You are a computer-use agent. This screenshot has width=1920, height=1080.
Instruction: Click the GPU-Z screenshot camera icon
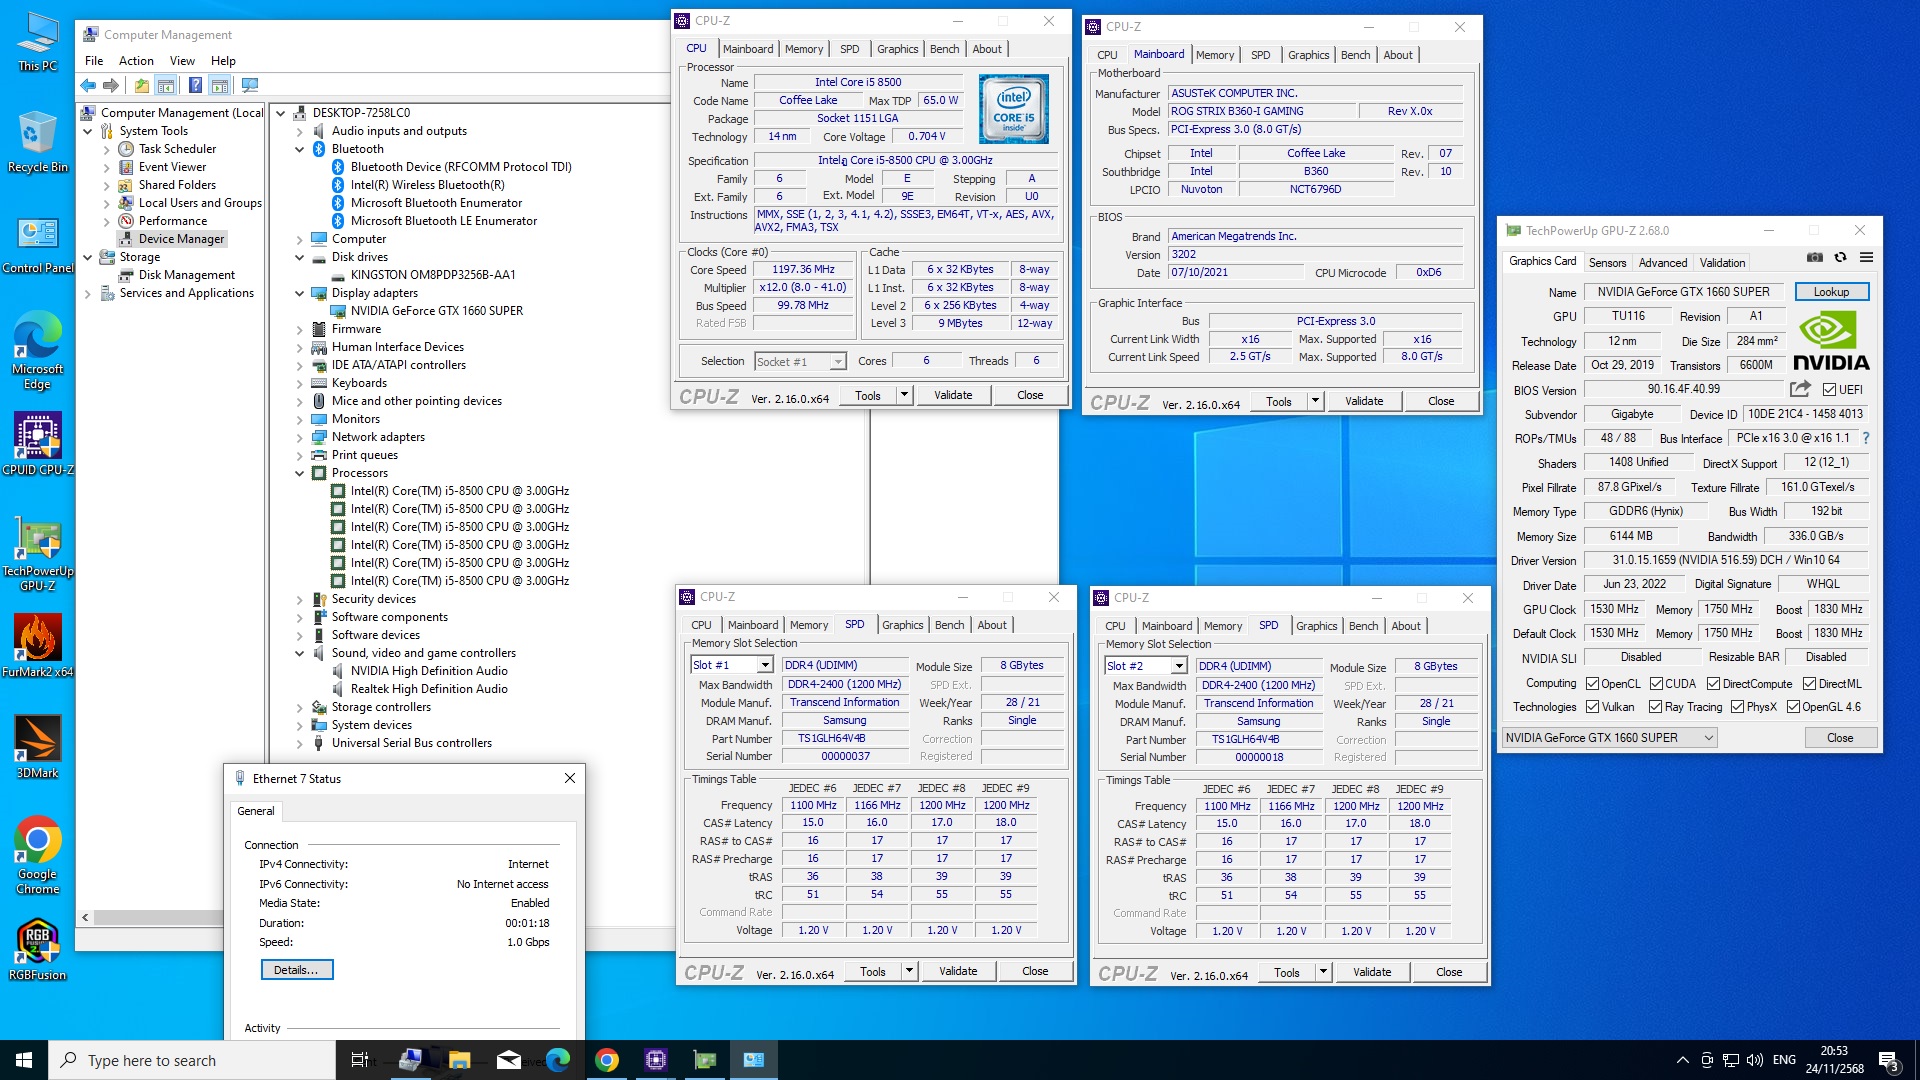click(1814, 258)
